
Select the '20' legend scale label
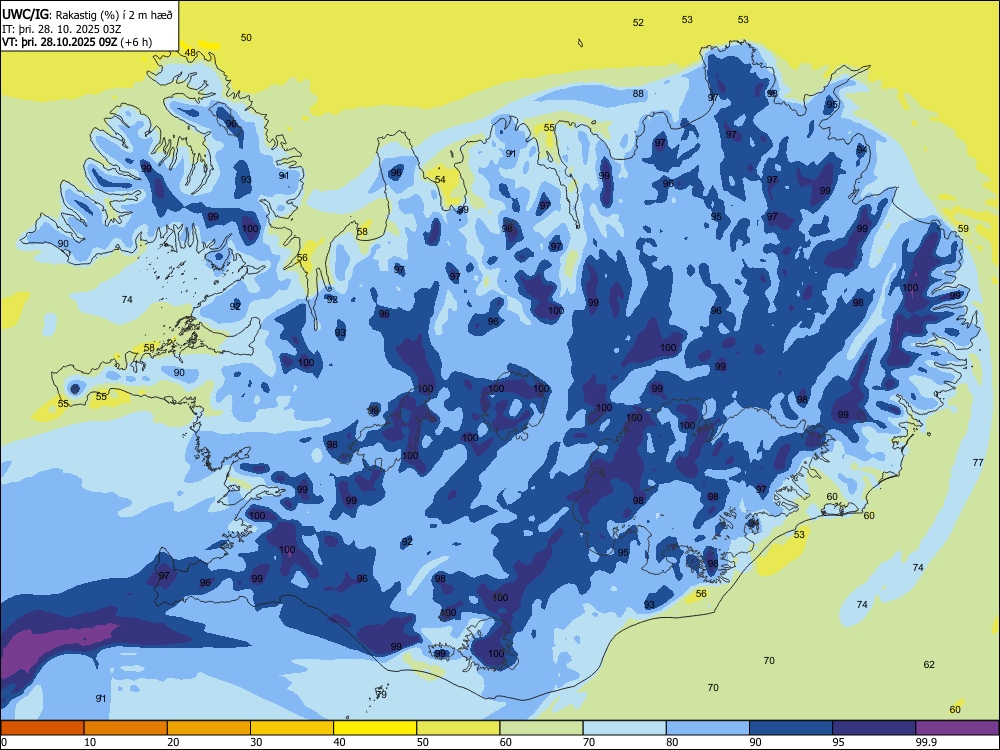173,742
